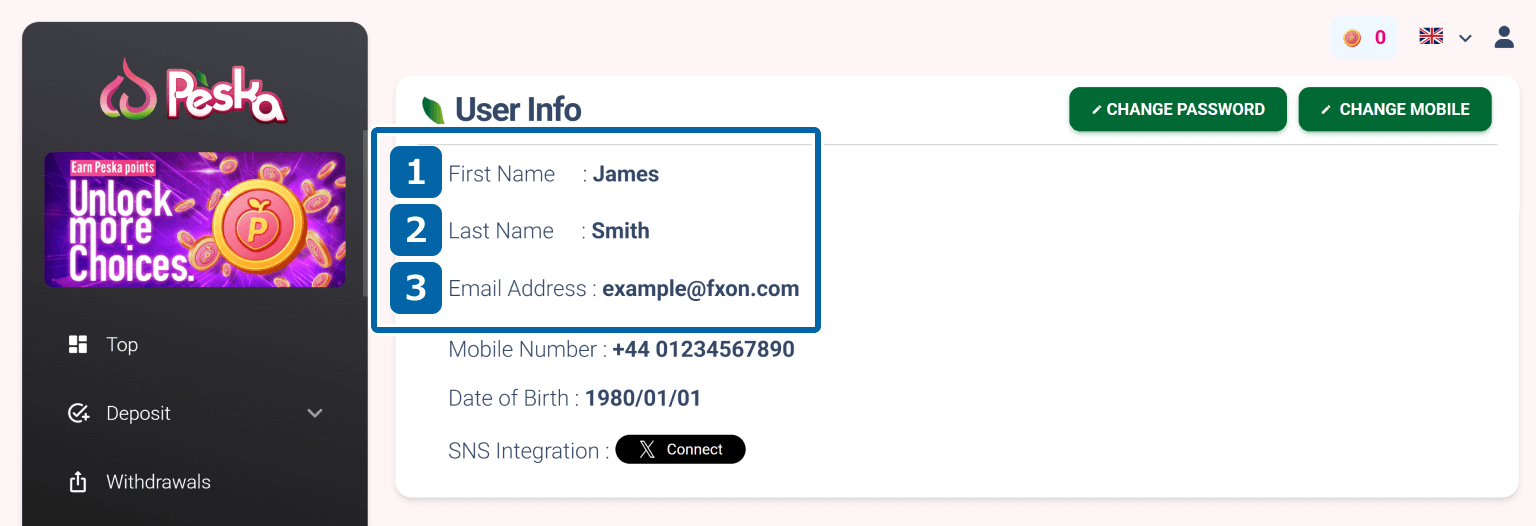Click the mobile number +44 01234567890

(x=703, y=350)
